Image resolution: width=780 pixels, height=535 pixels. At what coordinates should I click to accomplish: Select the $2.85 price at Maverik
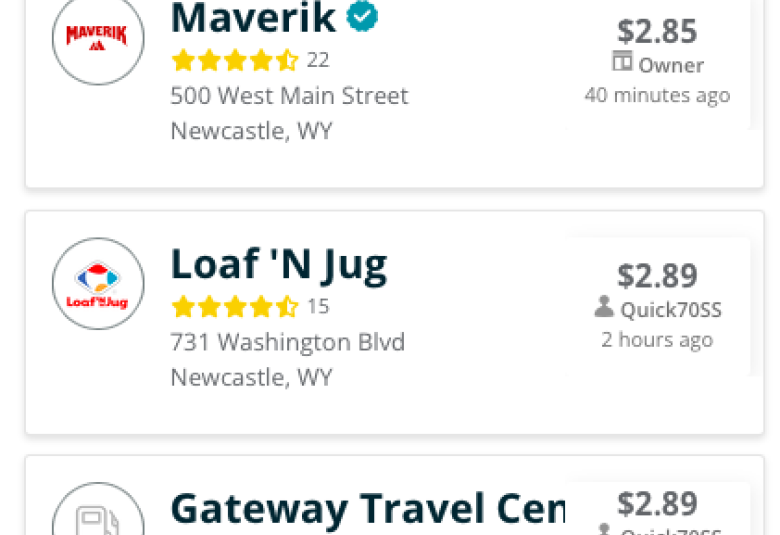pos(657,31)
